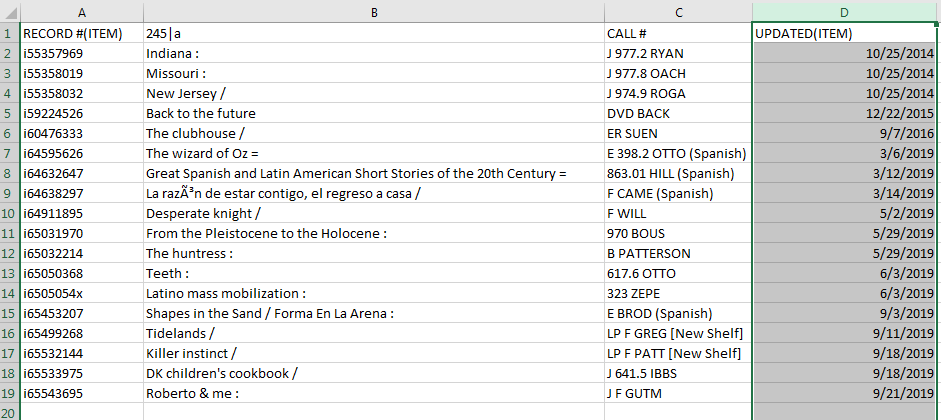Click the CALL # header cell
The width and height of the screenshot is (941, 420).
[678, 33]
